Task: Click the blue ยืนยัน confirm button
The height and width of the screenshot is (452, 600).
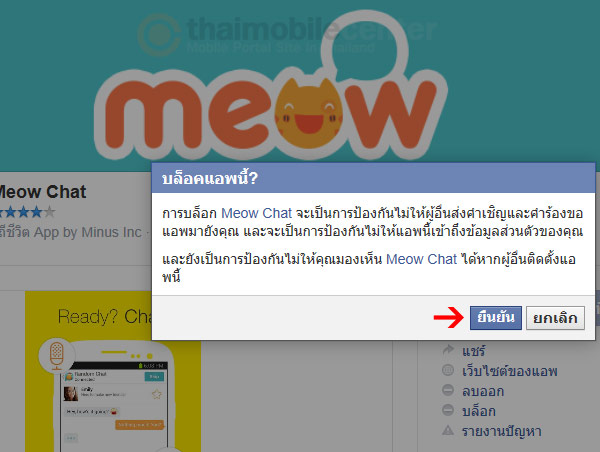Action: [496, 318]
